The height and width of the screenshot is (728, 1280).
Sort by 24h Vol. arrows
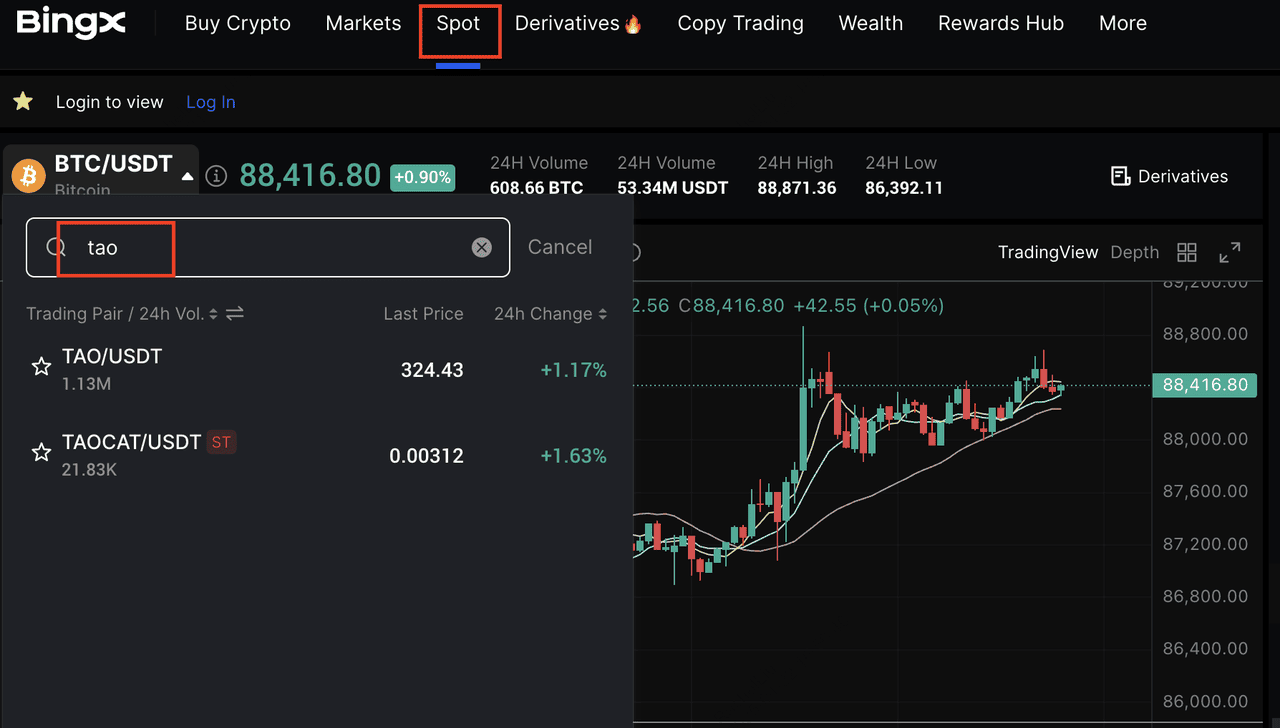pos(213,314)
